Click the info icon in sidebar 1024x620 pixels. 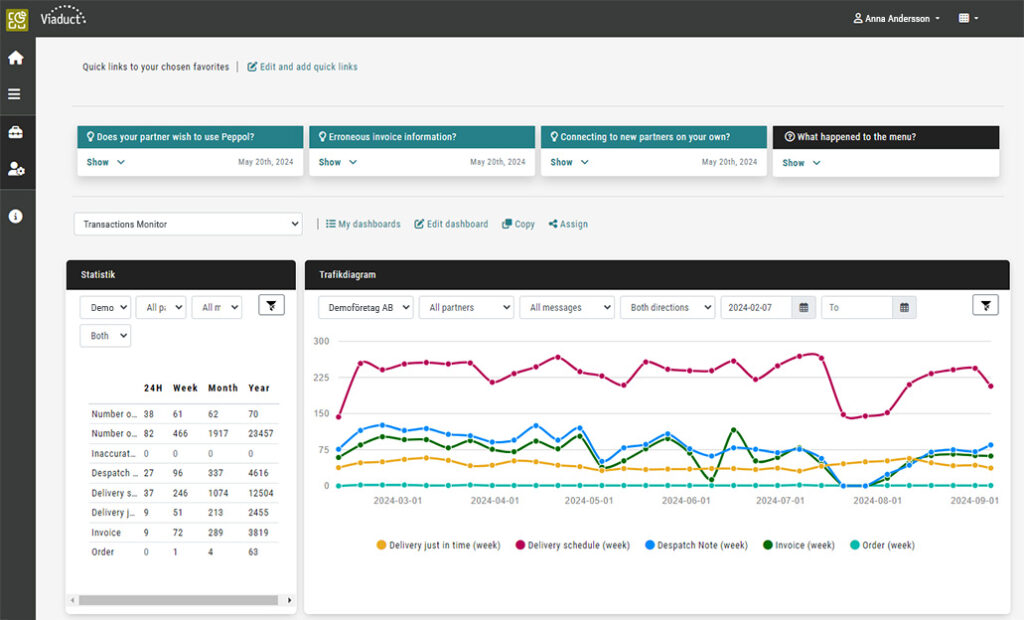coord(16,216)
